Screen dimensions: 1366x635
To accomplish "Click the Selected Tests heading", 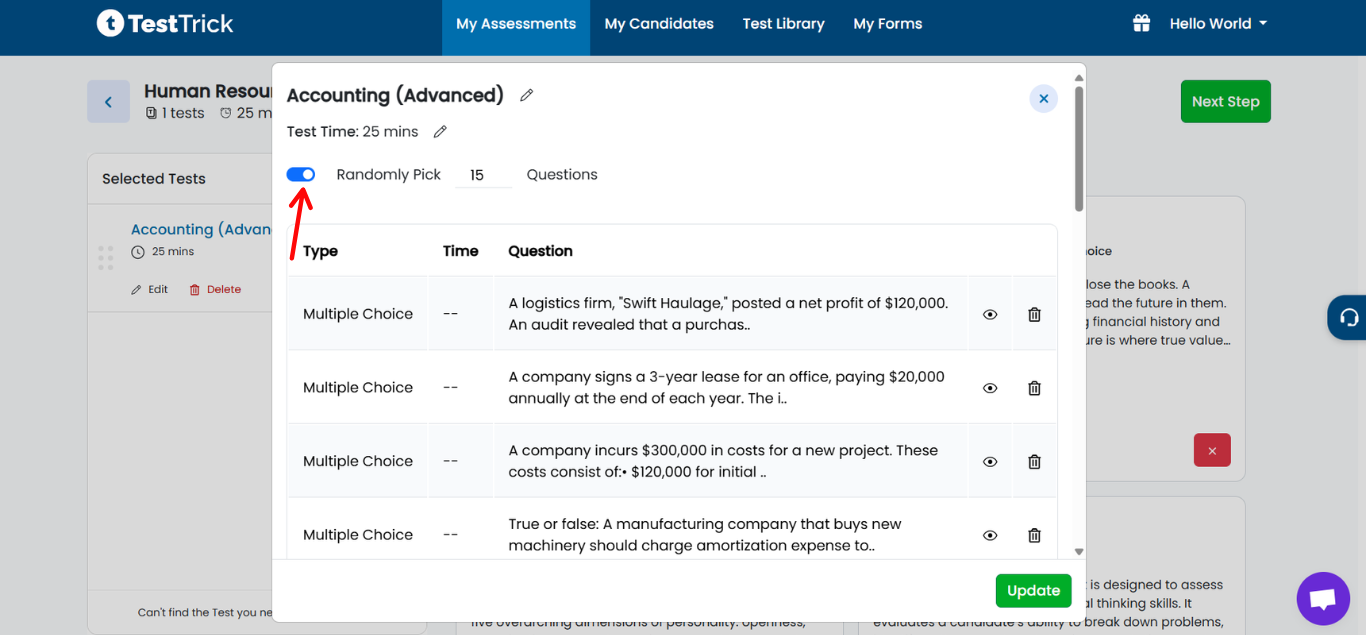I will (154, 179).
